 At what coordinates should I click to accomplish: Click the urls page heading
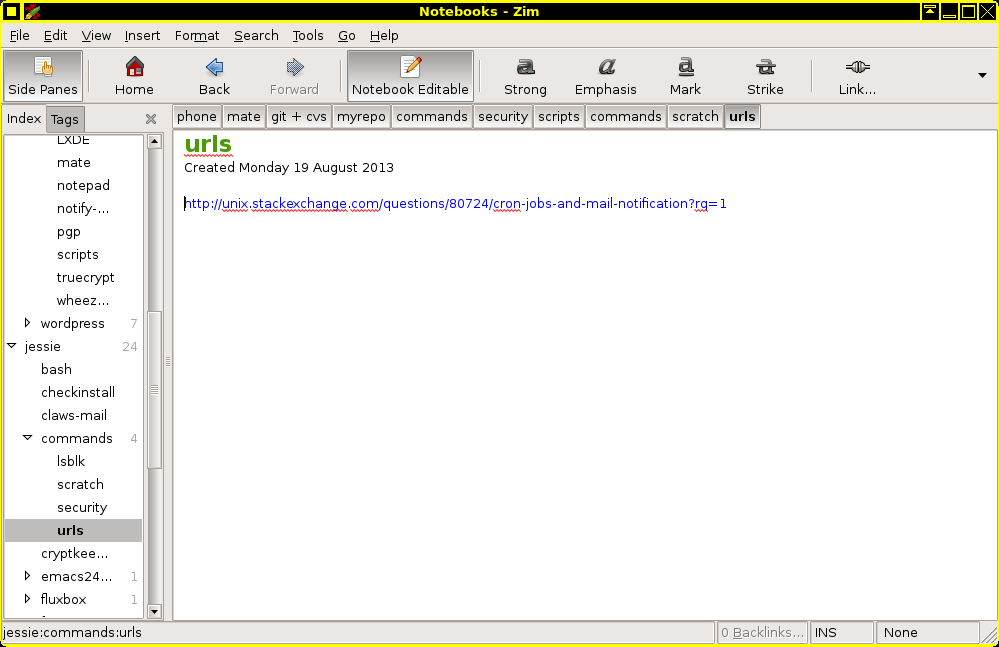coord(208,145)
